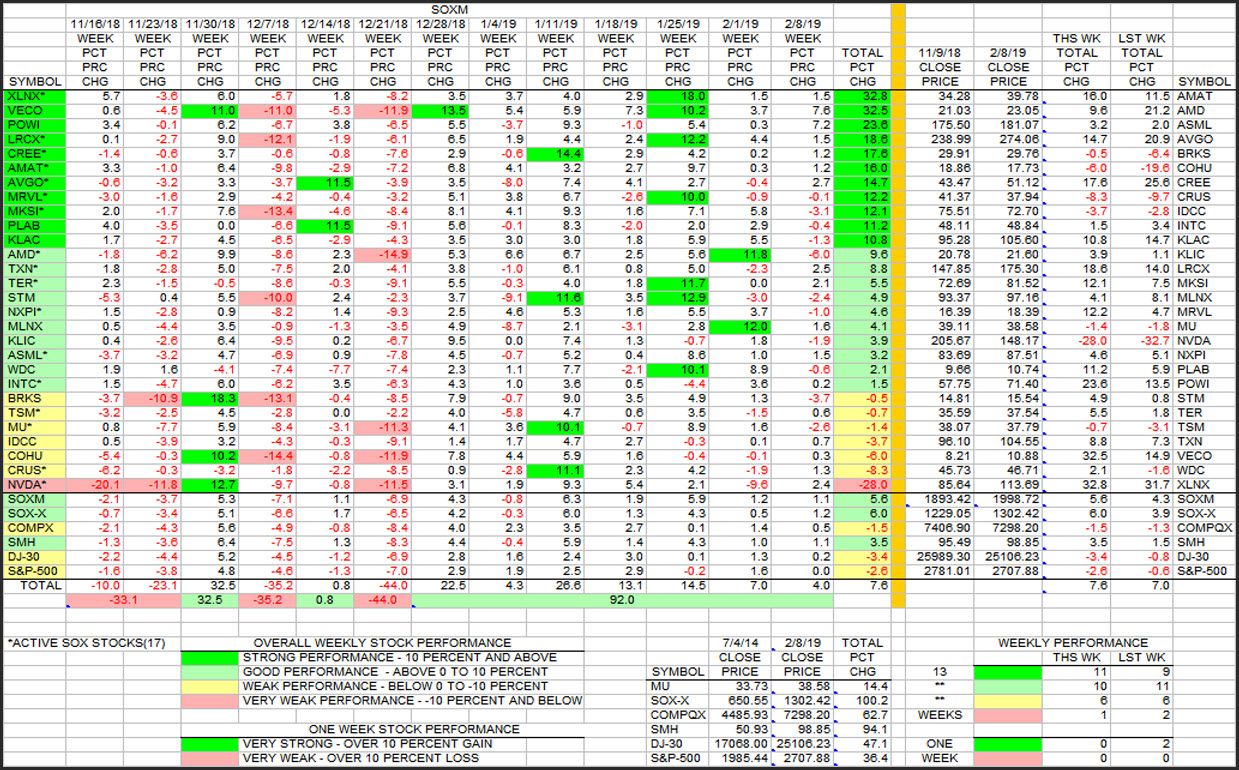Image resolution: width=1239 pixels, height=770 pixels.
Task: Click the 7/4/14 close price header
Action: (x=740, y=643)
